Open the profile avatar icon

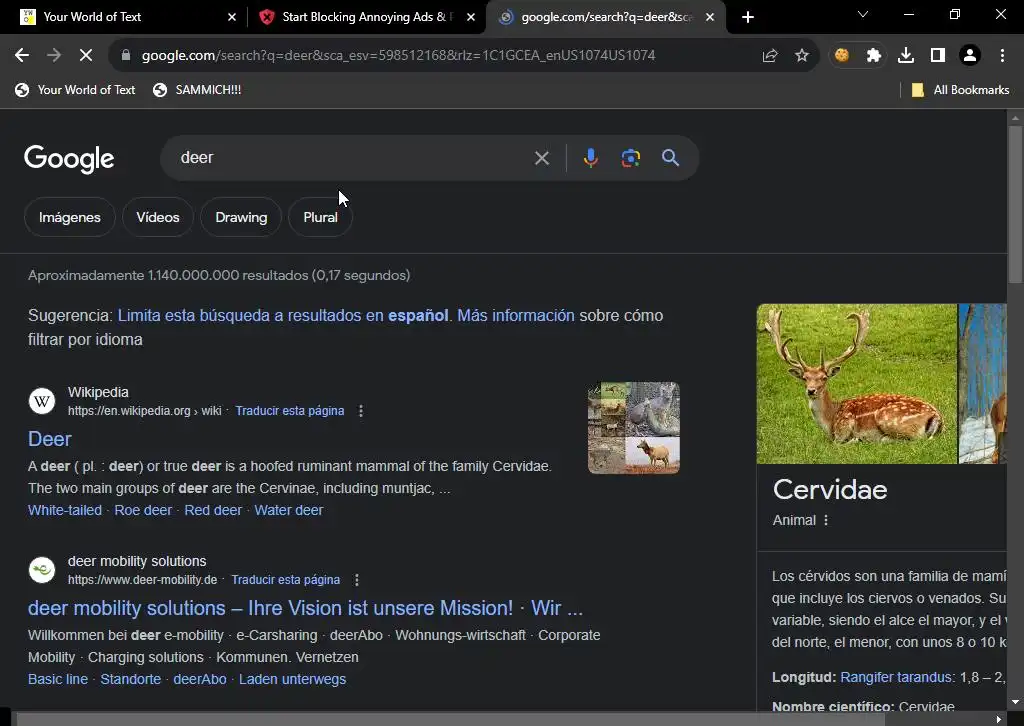coord(970,55)
